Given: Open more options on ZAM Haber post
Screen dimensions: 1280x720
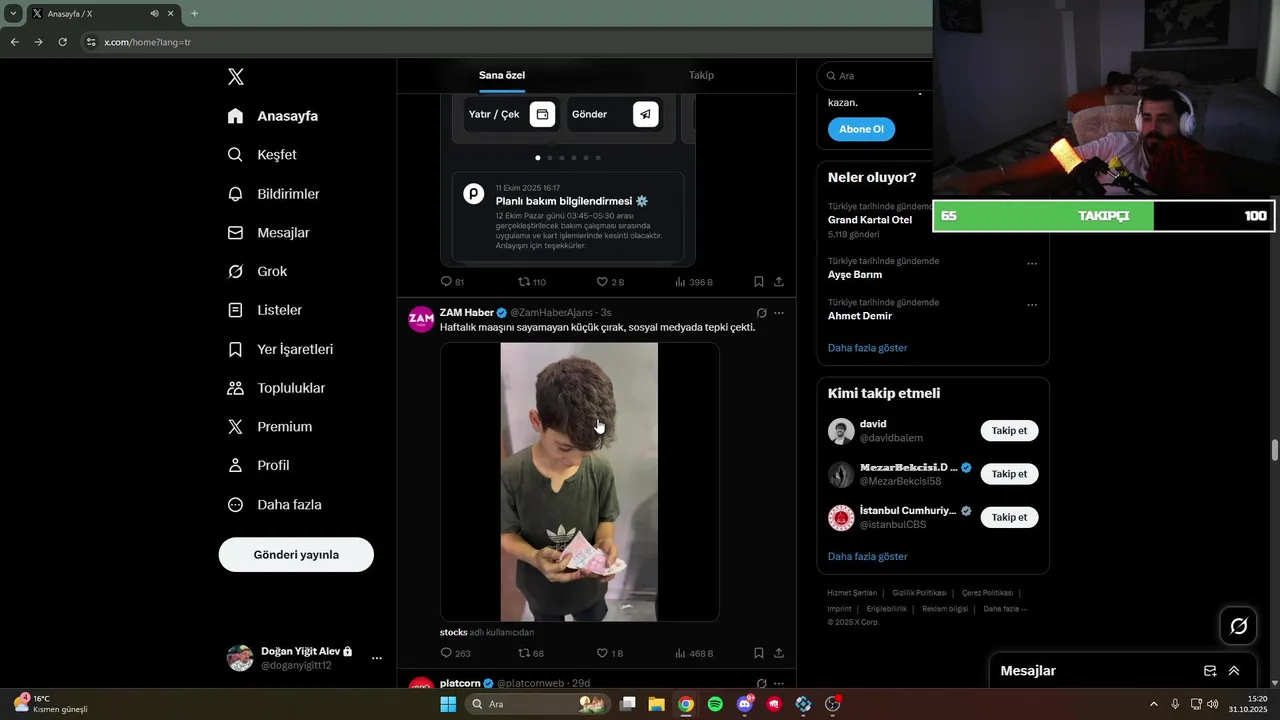Looking at the screenshot, I should (x=779, y=313).
